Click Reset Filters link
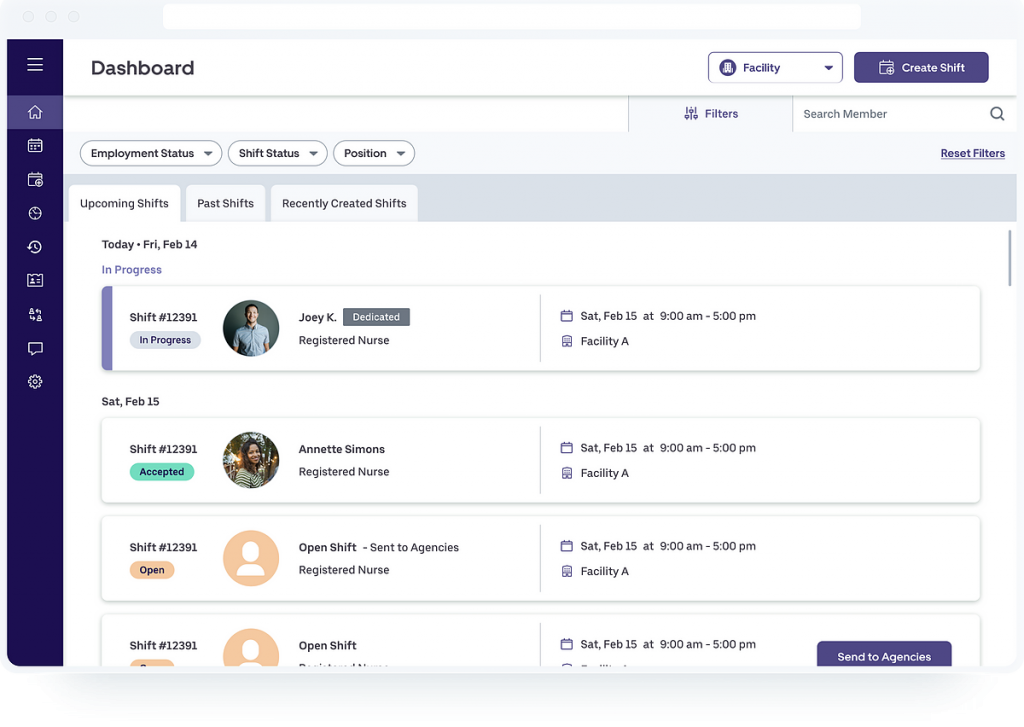 (972, 153)
